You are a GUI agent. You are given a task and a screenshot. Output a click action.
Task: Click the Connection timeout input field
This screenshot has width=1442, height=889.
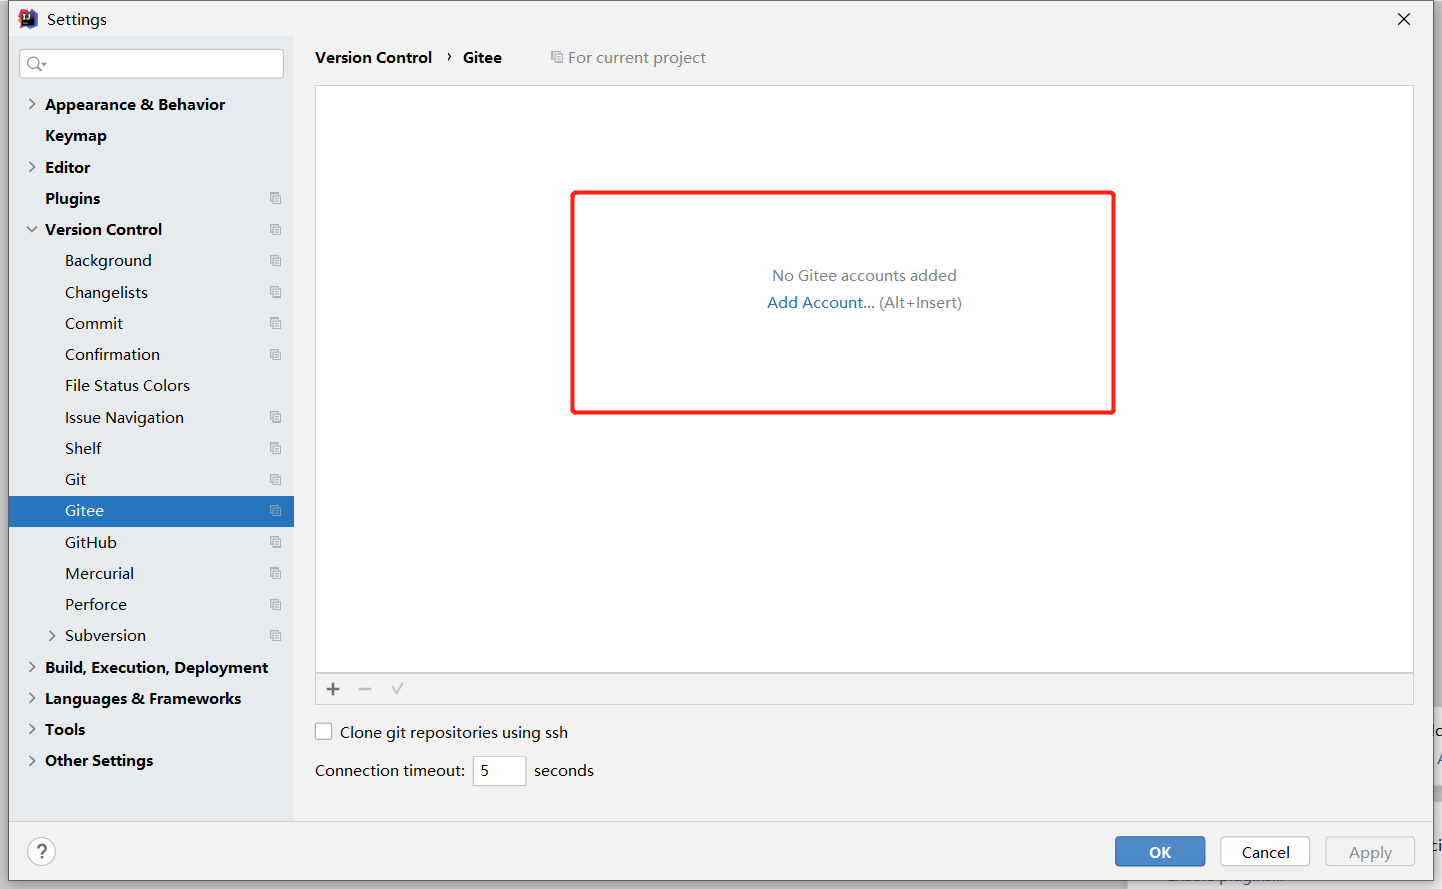(x=499, y=771)
